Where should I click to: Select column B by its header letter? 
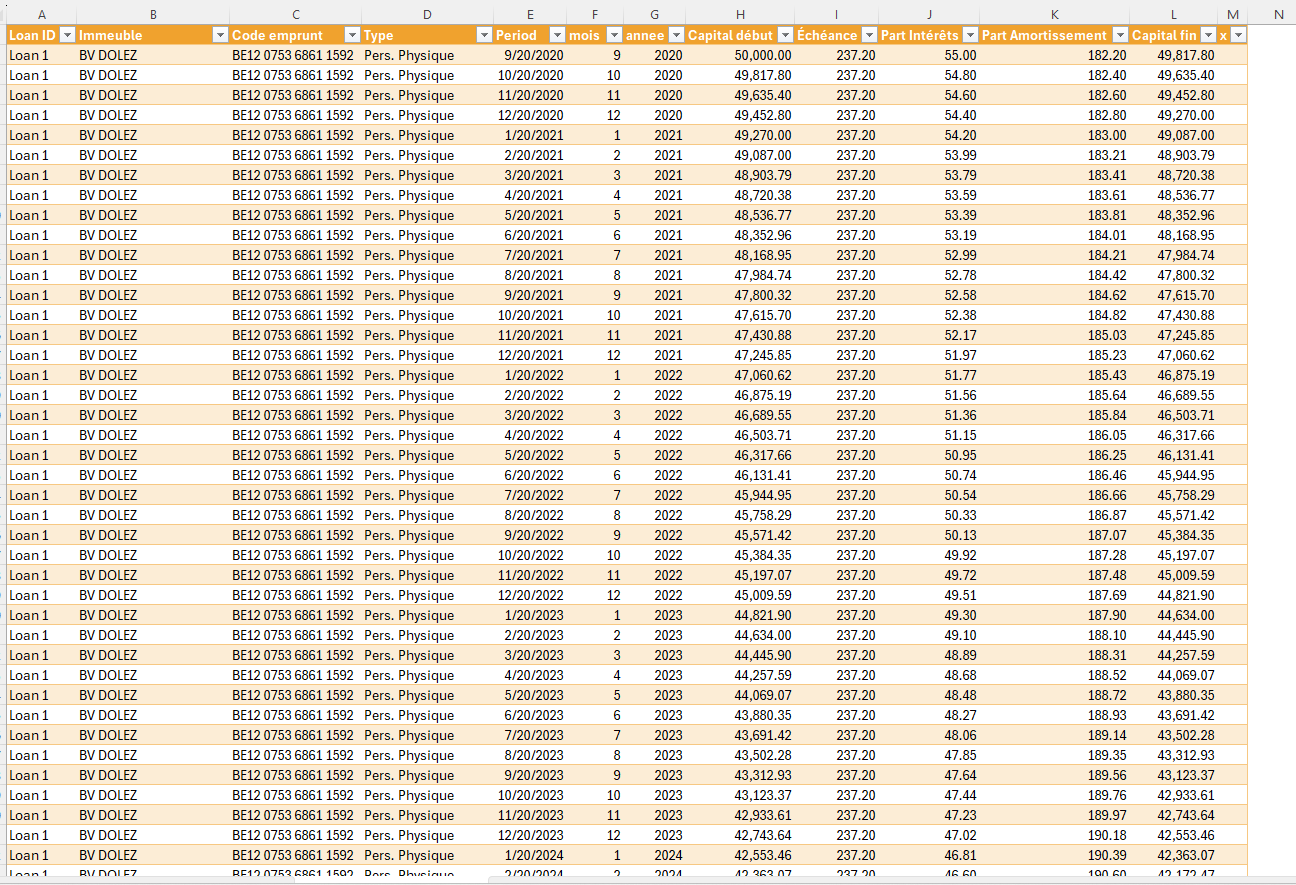click(x=153, y=14)
